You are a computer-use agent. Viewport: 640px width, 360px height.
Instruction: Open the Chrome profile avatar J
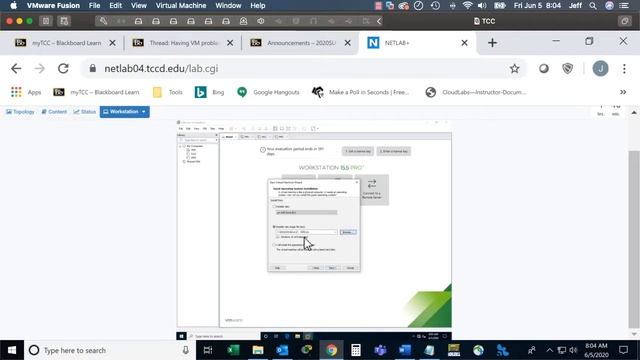[x=600, y=69]
